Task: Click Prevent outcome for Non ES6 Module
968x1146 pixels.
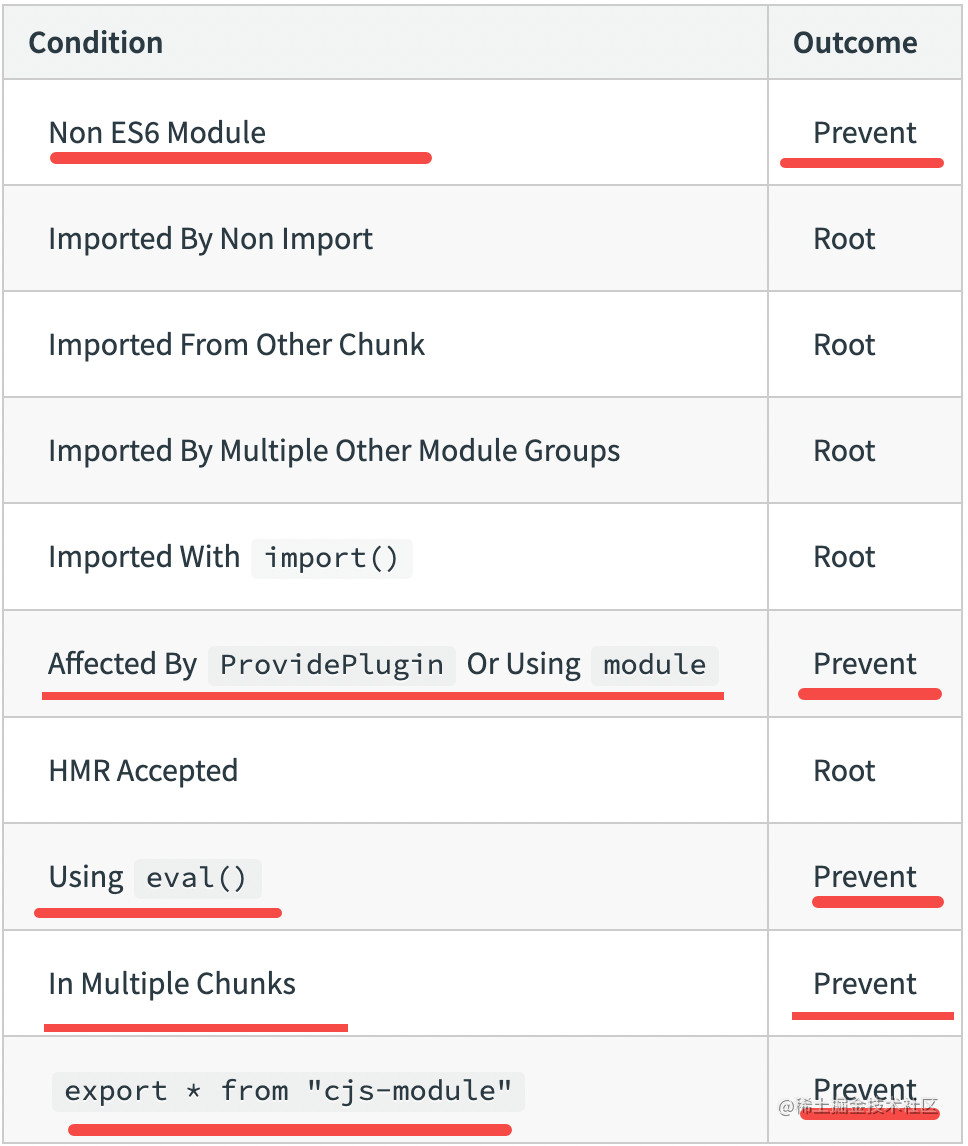Action: click(x=865, y=133)
